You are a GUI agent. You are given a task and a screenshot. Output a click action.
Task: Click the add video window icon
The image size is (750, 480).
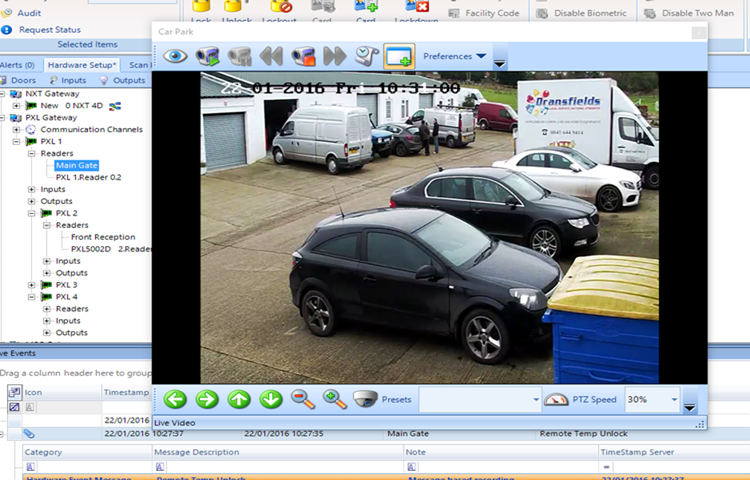tap(399, 56)
